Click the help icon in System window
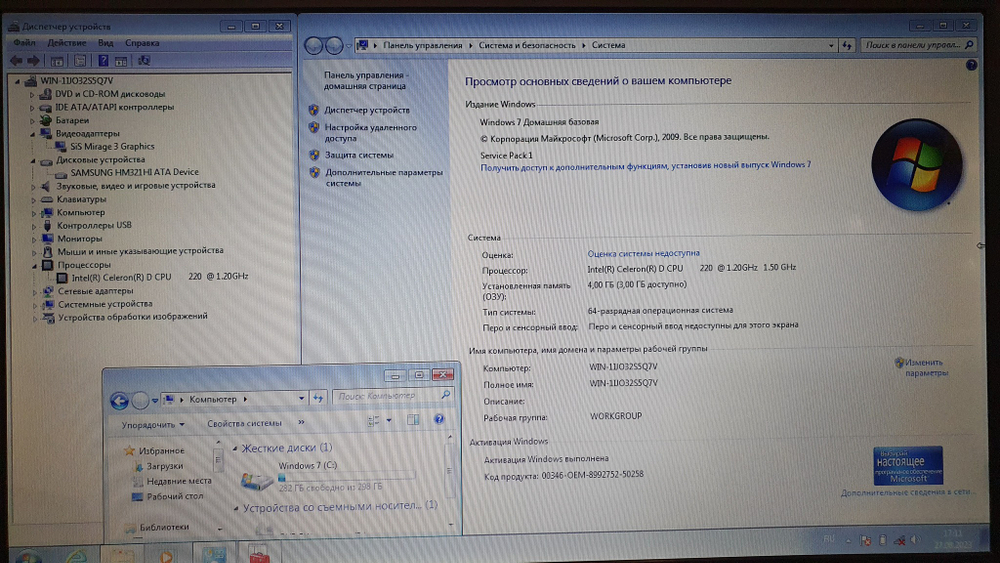 (x=971, y=64)
